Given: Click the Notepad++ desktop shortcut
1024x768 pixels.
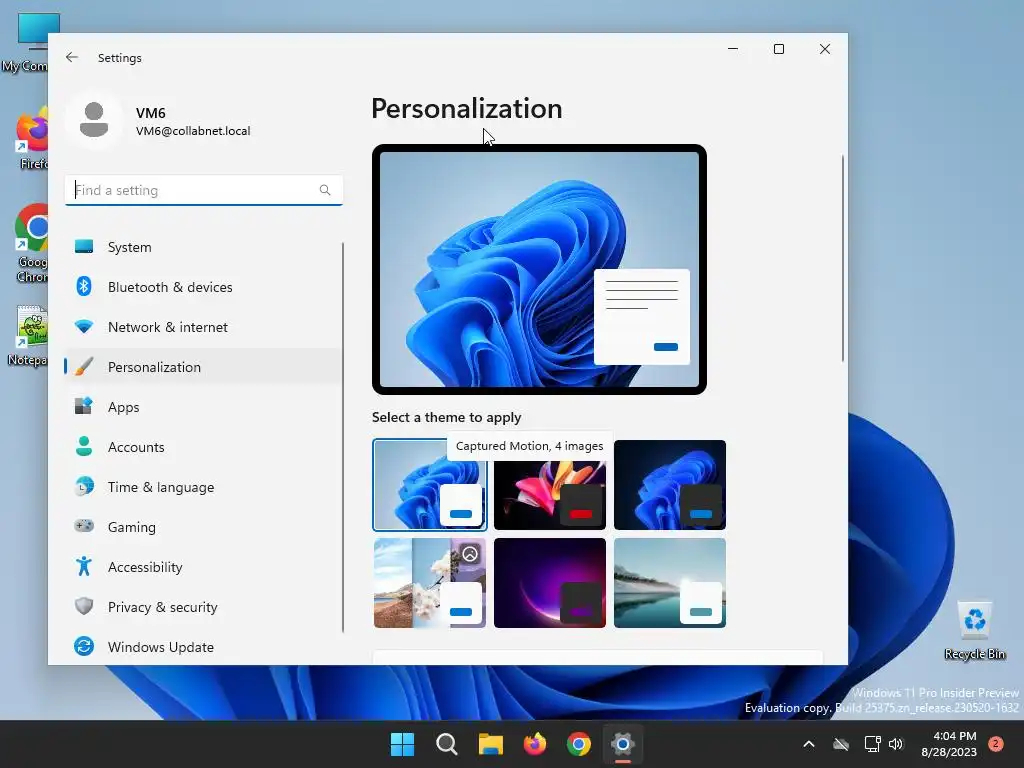Looking at the screenshot, I should click(x=27, y=336).
